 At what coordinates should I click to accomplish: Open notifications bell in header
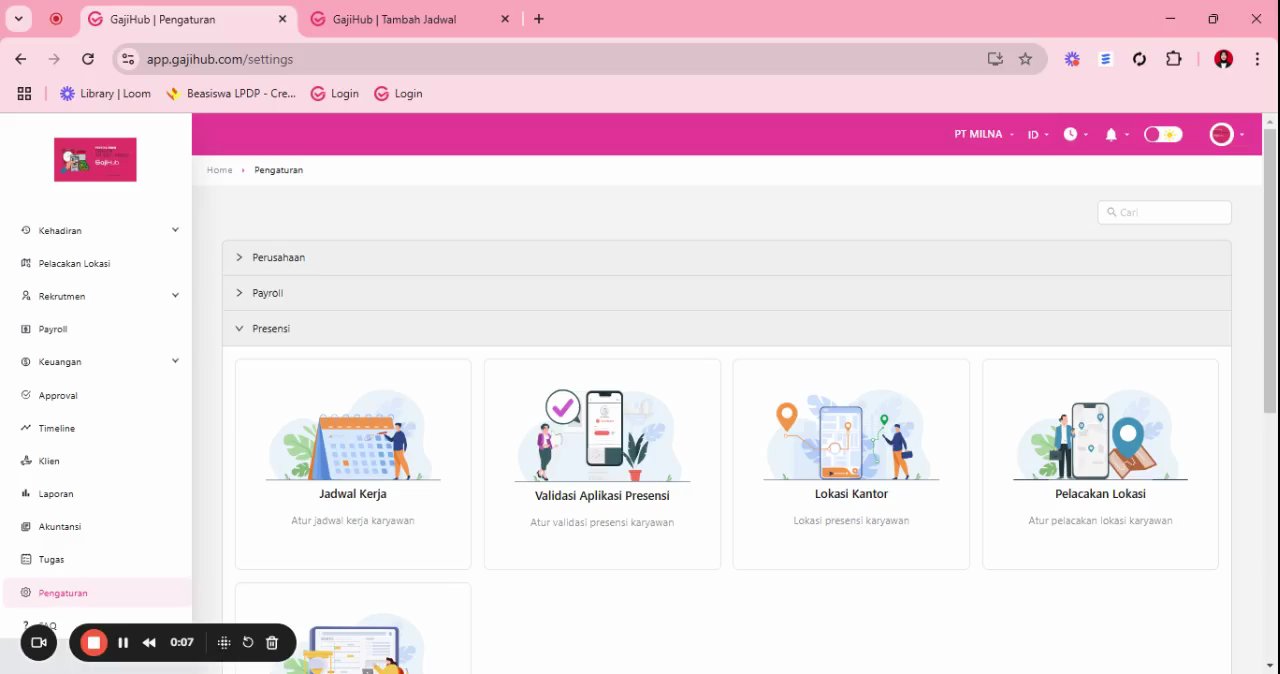tap(1111, 135)
